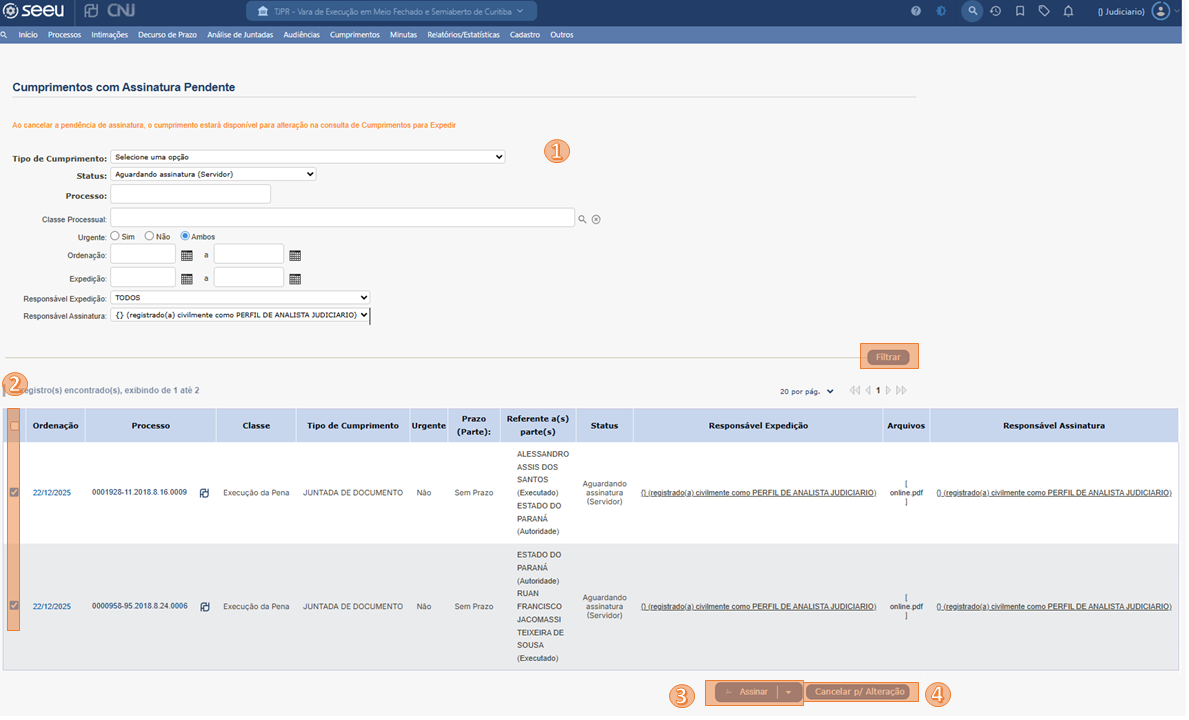Toggle the dark mode contrast icon

(x=942, y=11)
